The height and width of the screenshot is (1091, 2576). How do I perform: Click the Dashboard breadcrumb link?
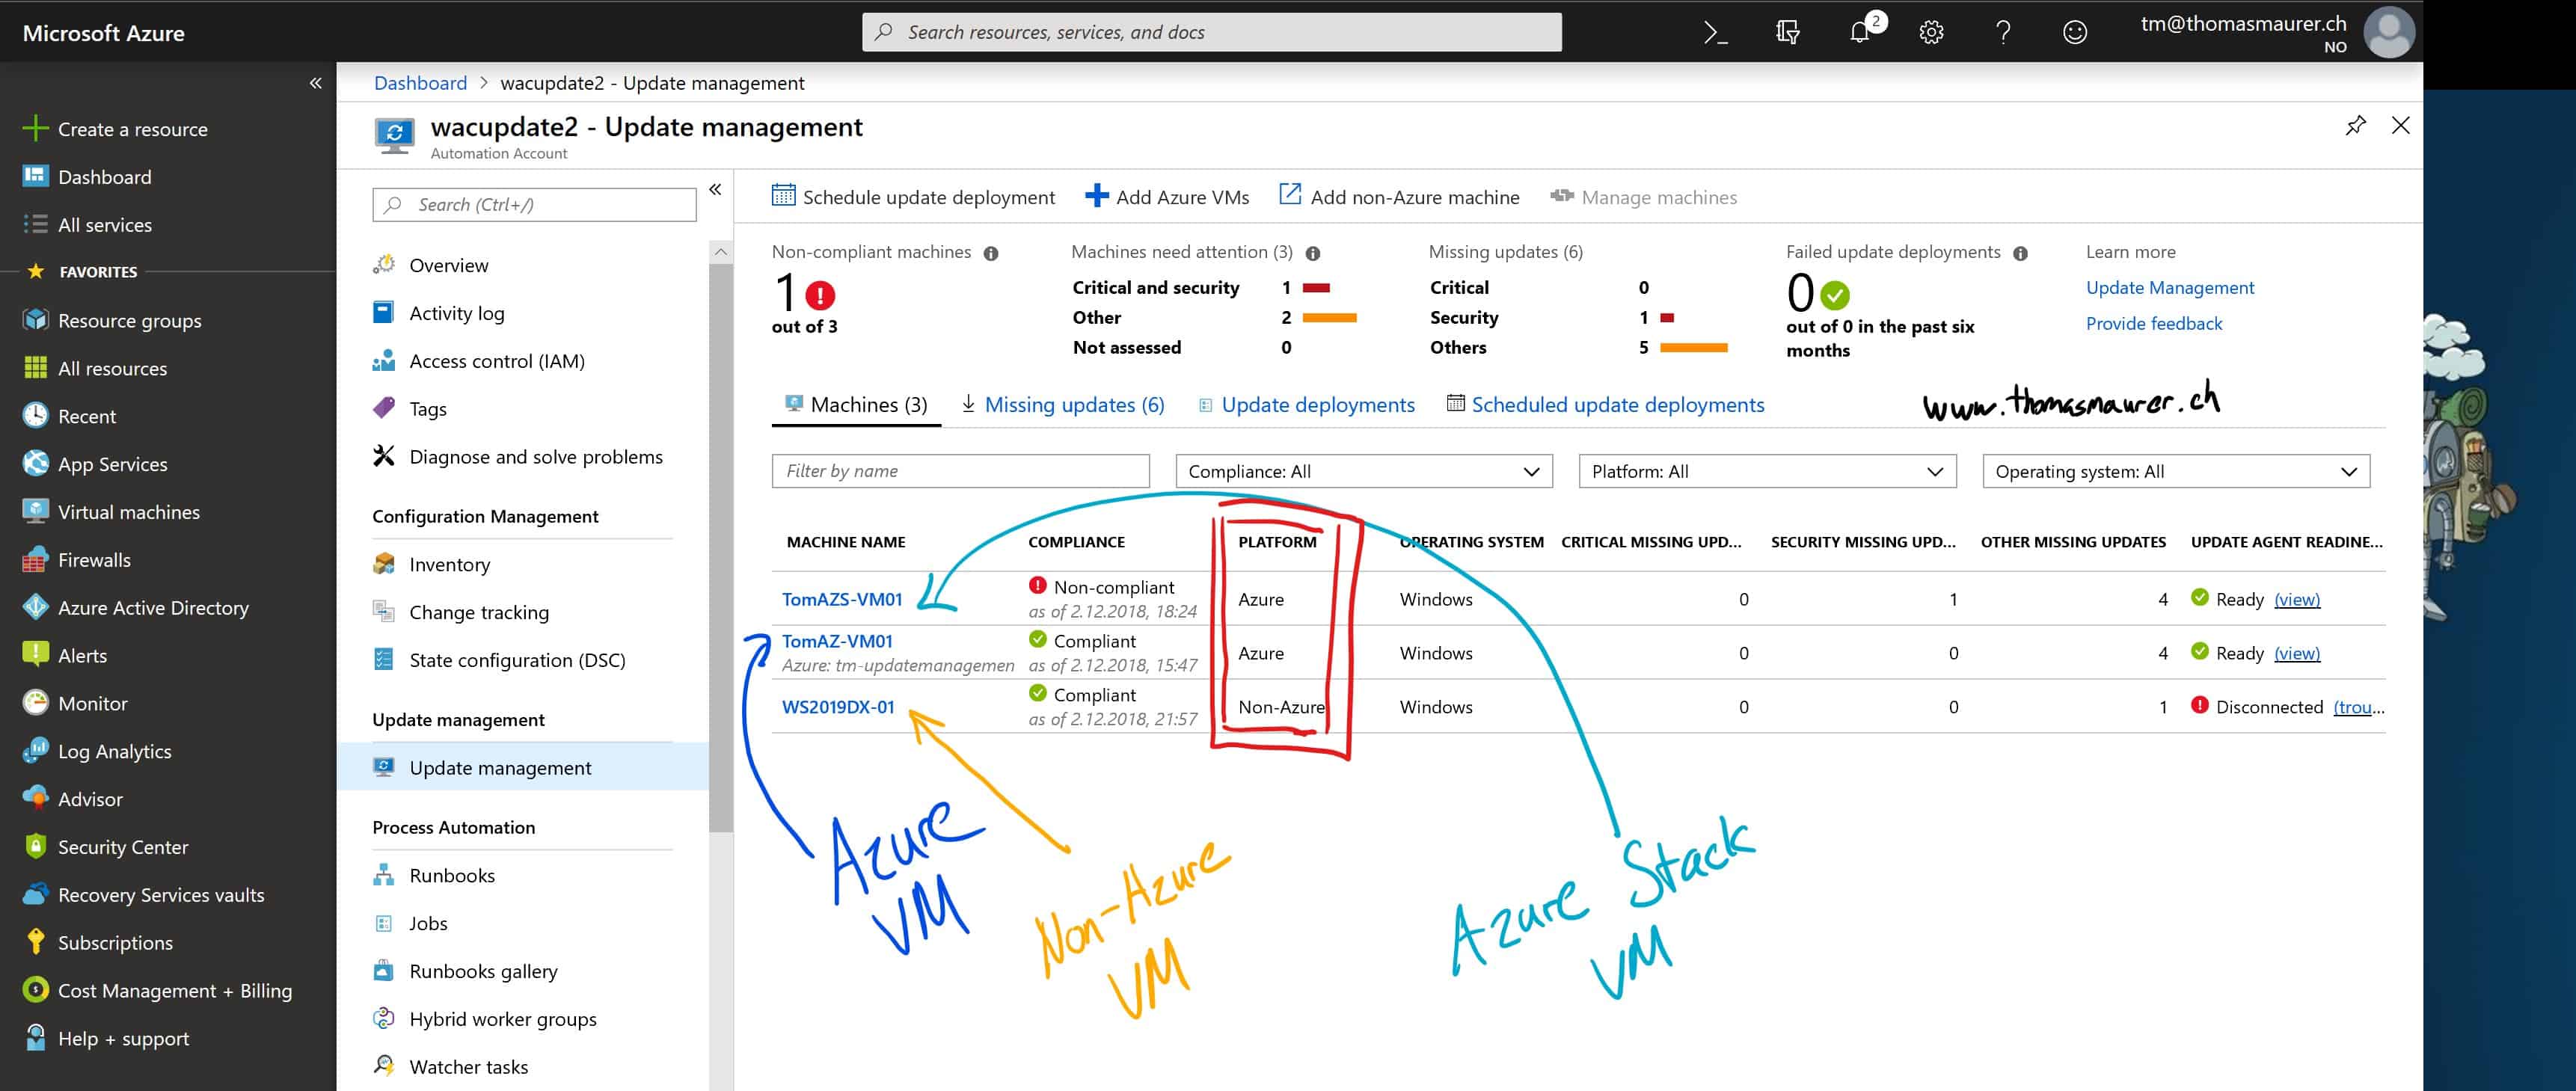pyautogui.click(x=420, y=83)
